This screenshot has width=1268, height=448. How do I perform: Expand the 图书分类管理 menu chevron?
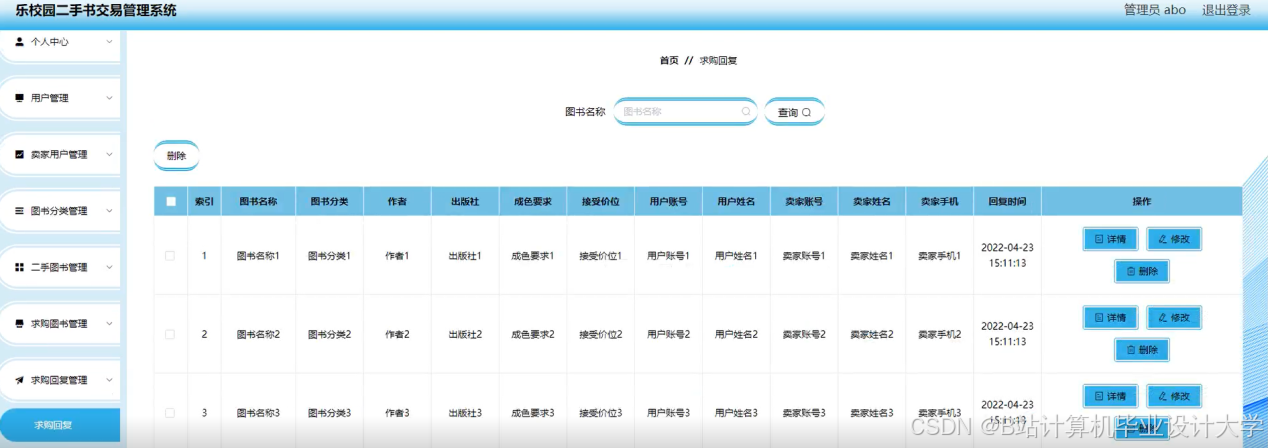point(109,211)
